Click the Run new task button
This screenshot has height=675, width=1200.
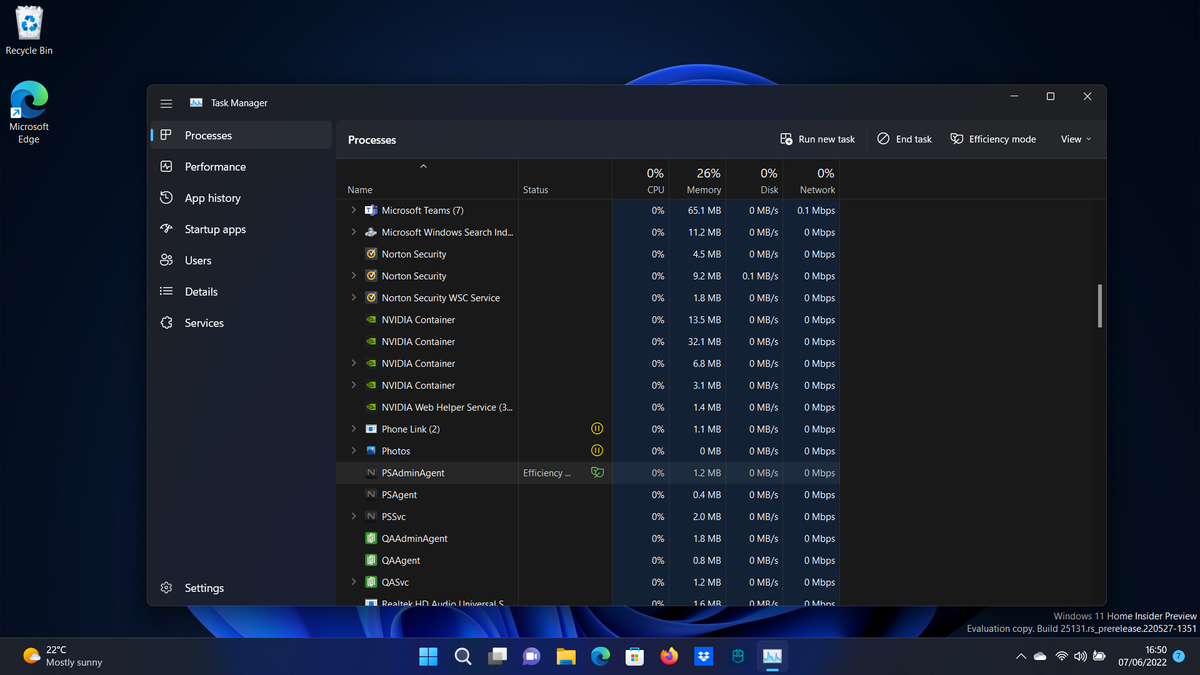coord(817,139)
